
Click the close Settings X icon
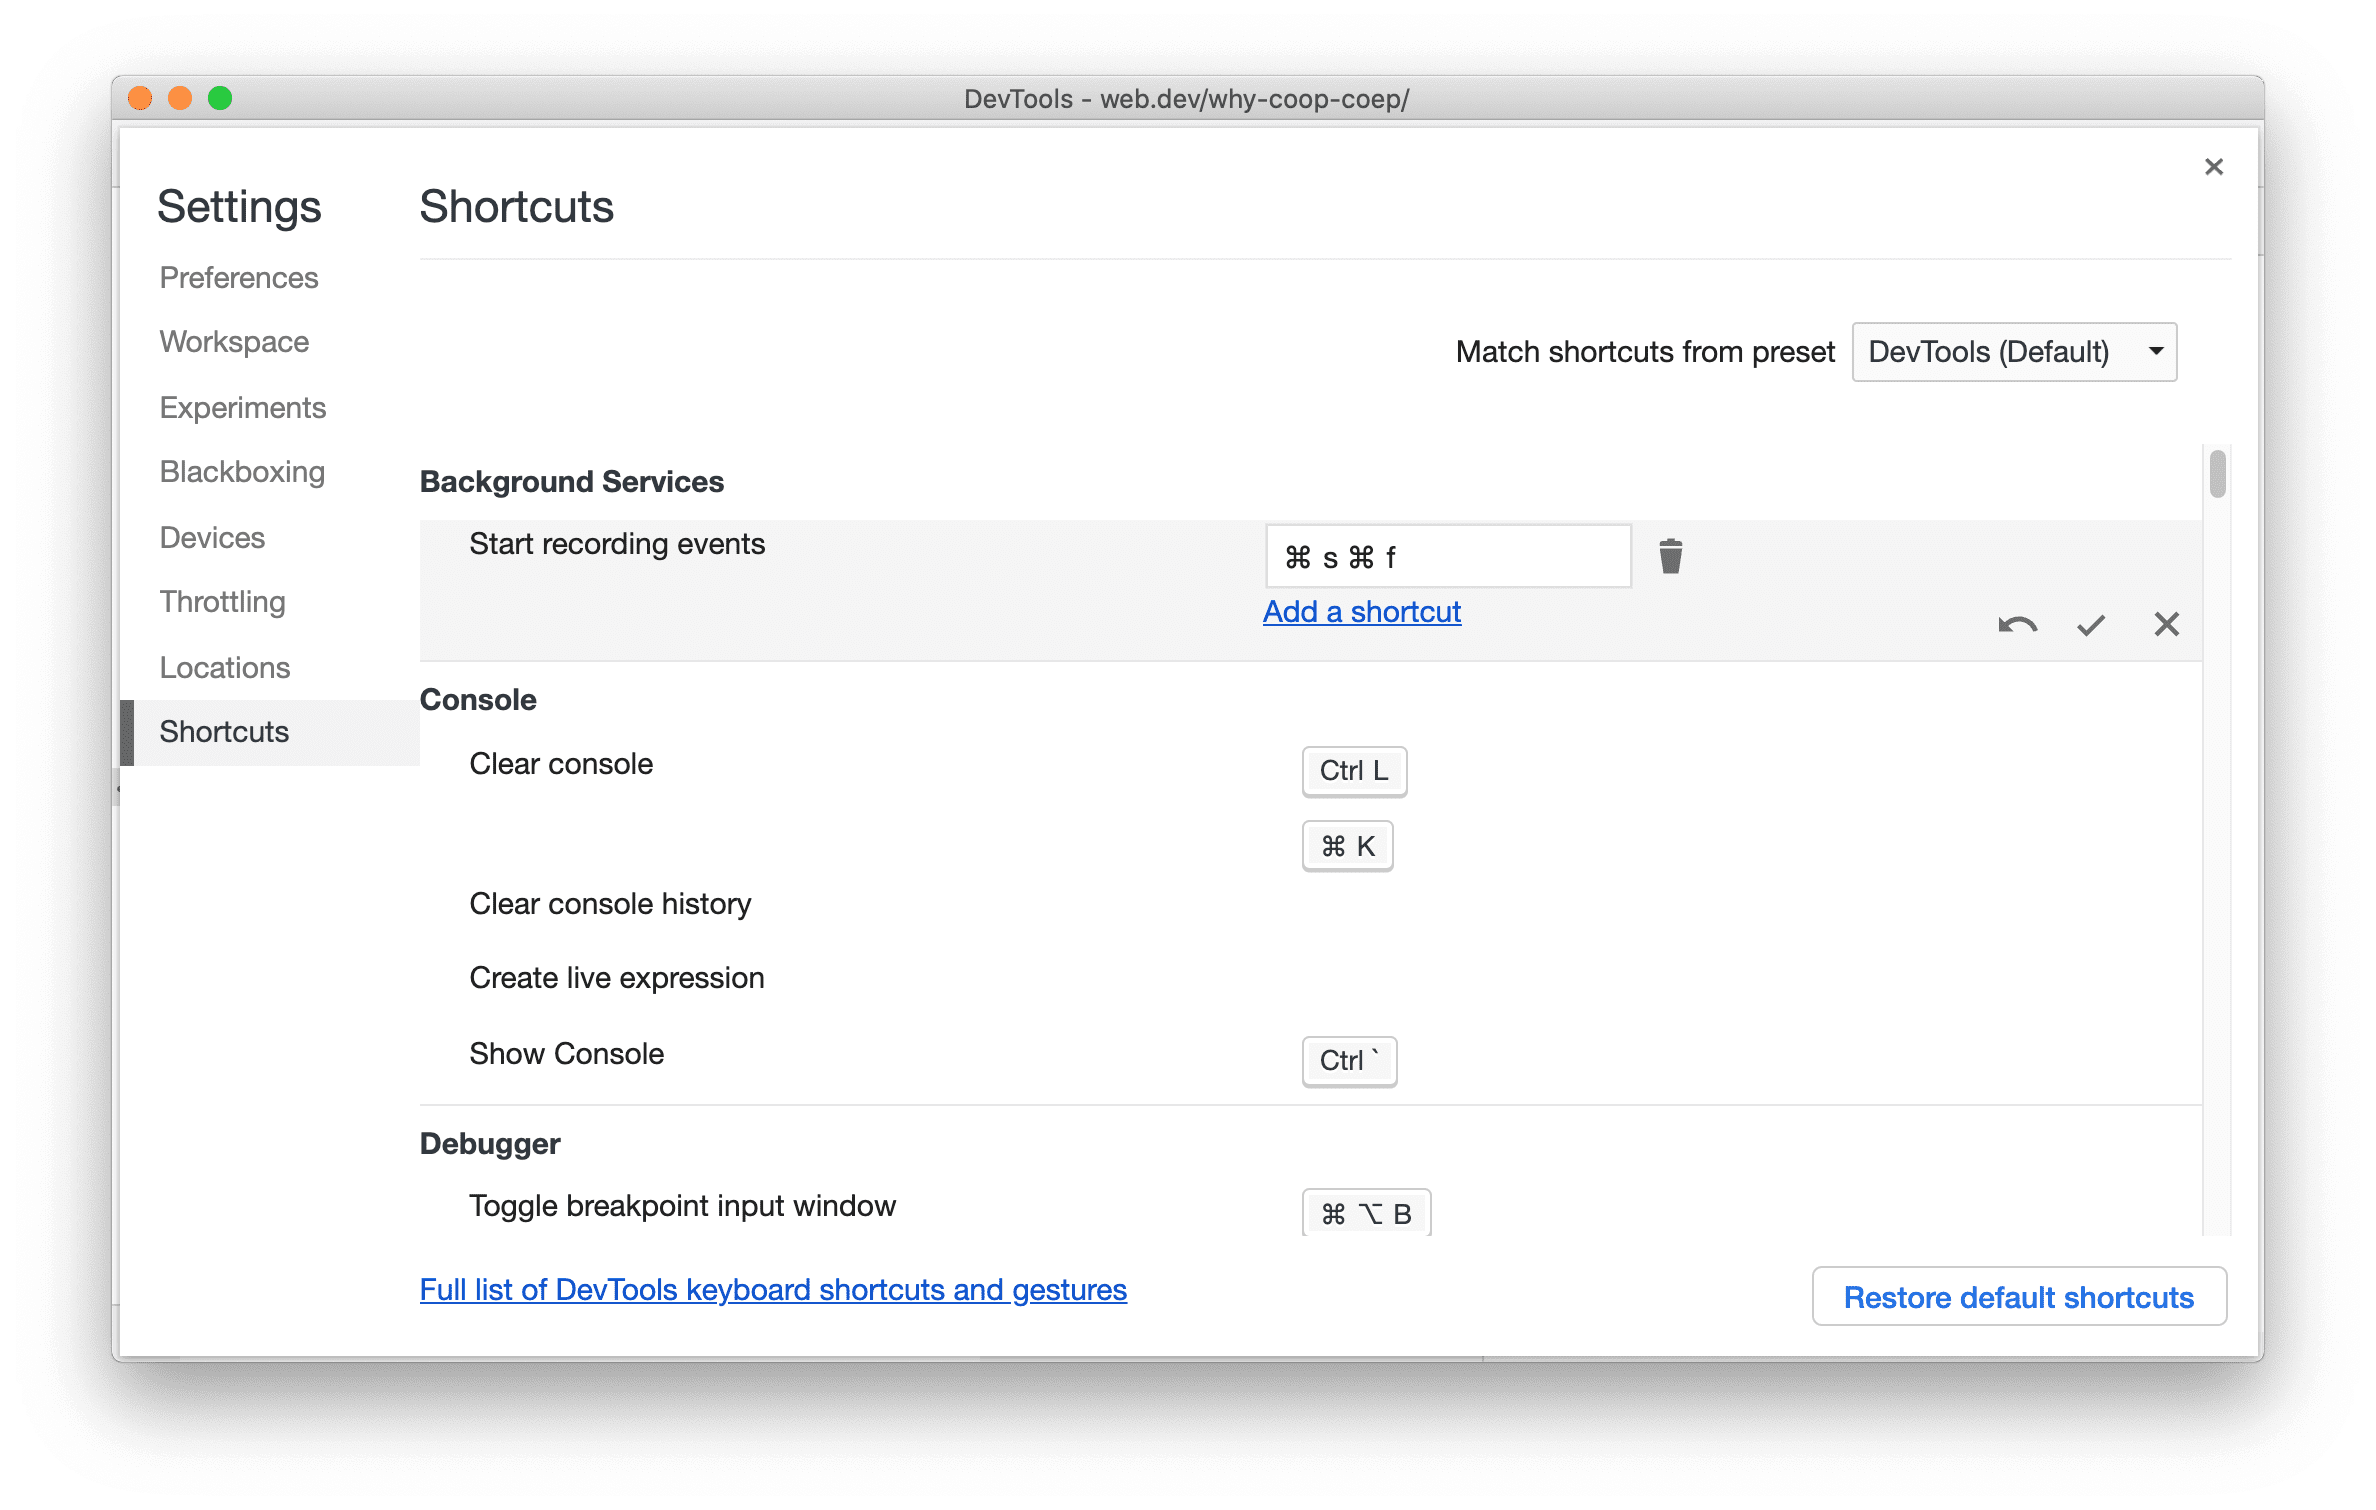tap(2215, 165)
